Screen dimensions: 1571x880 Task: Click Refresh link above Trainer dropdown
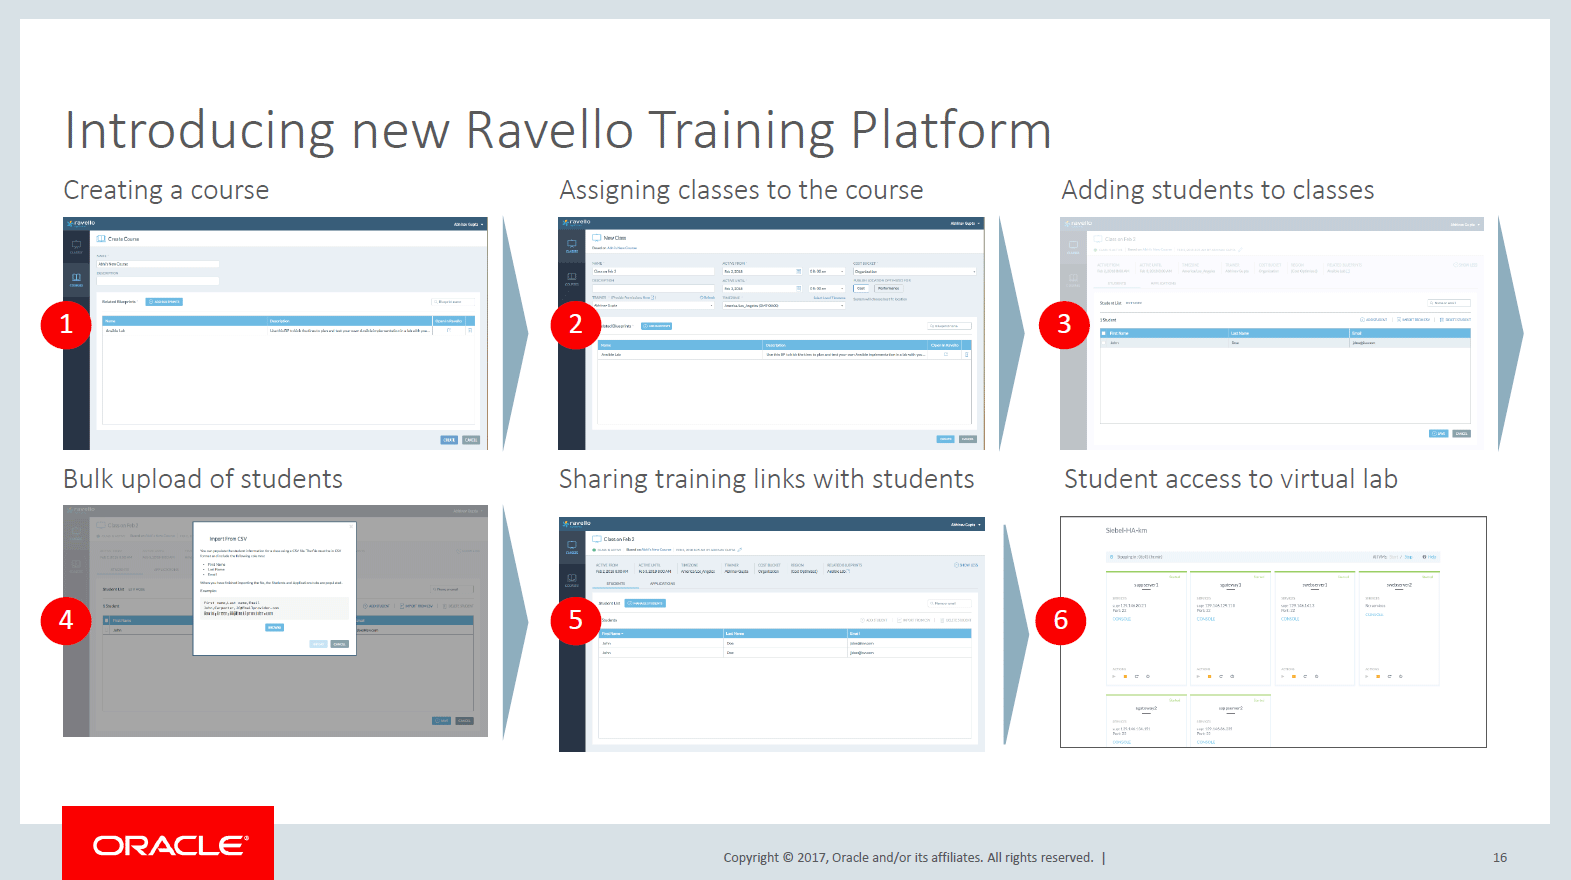(707, 297)
